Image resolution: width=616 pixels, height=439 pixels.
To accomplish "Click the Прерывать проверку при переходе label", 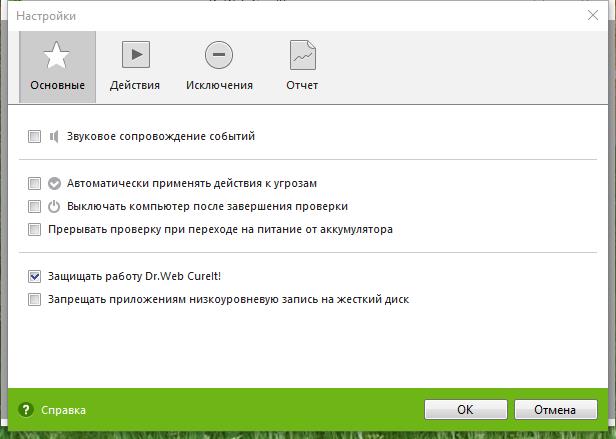I will [x=220, y=230].
